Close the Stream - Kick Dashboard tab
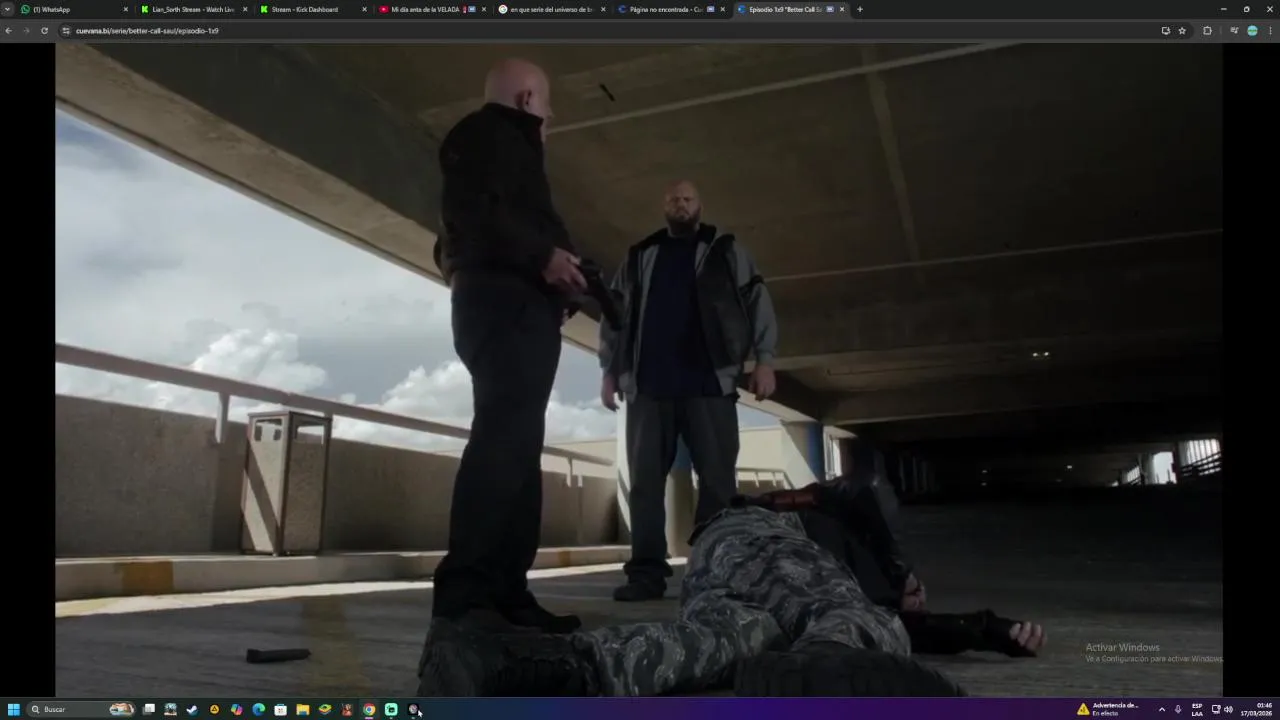 (x=364, y=9)
